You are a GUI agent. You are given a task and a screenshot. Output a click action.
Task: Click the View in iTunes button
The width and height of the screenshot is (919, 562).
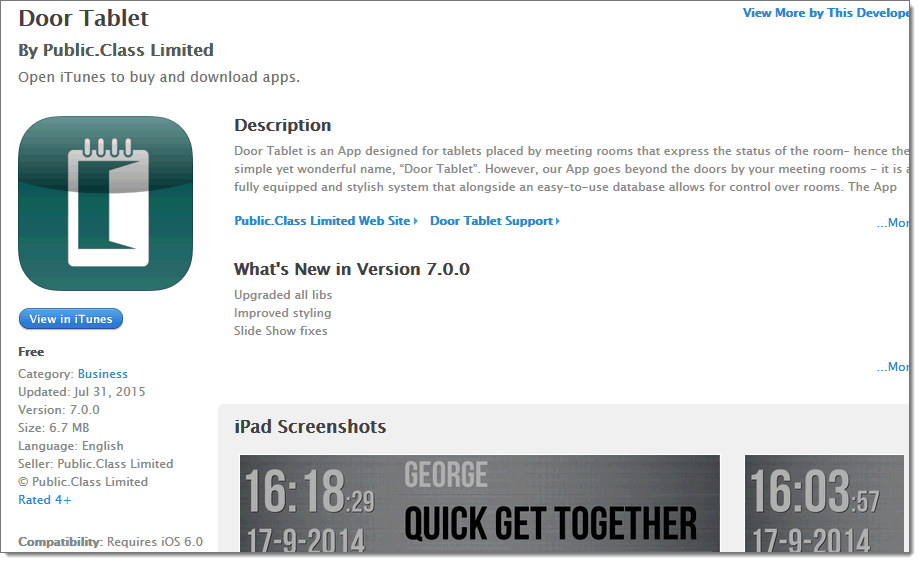71,319
